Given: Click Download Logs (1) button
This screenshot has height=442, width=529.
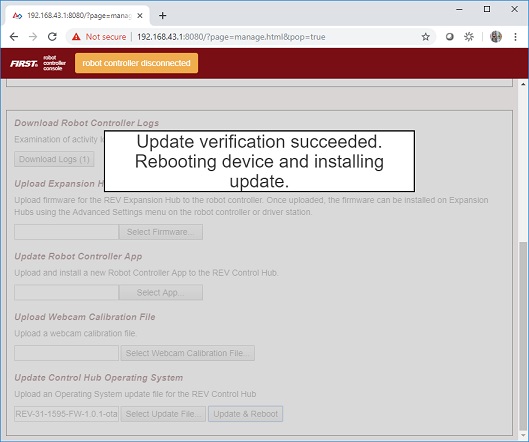Looking at the screenshot, I should (54, 159).
